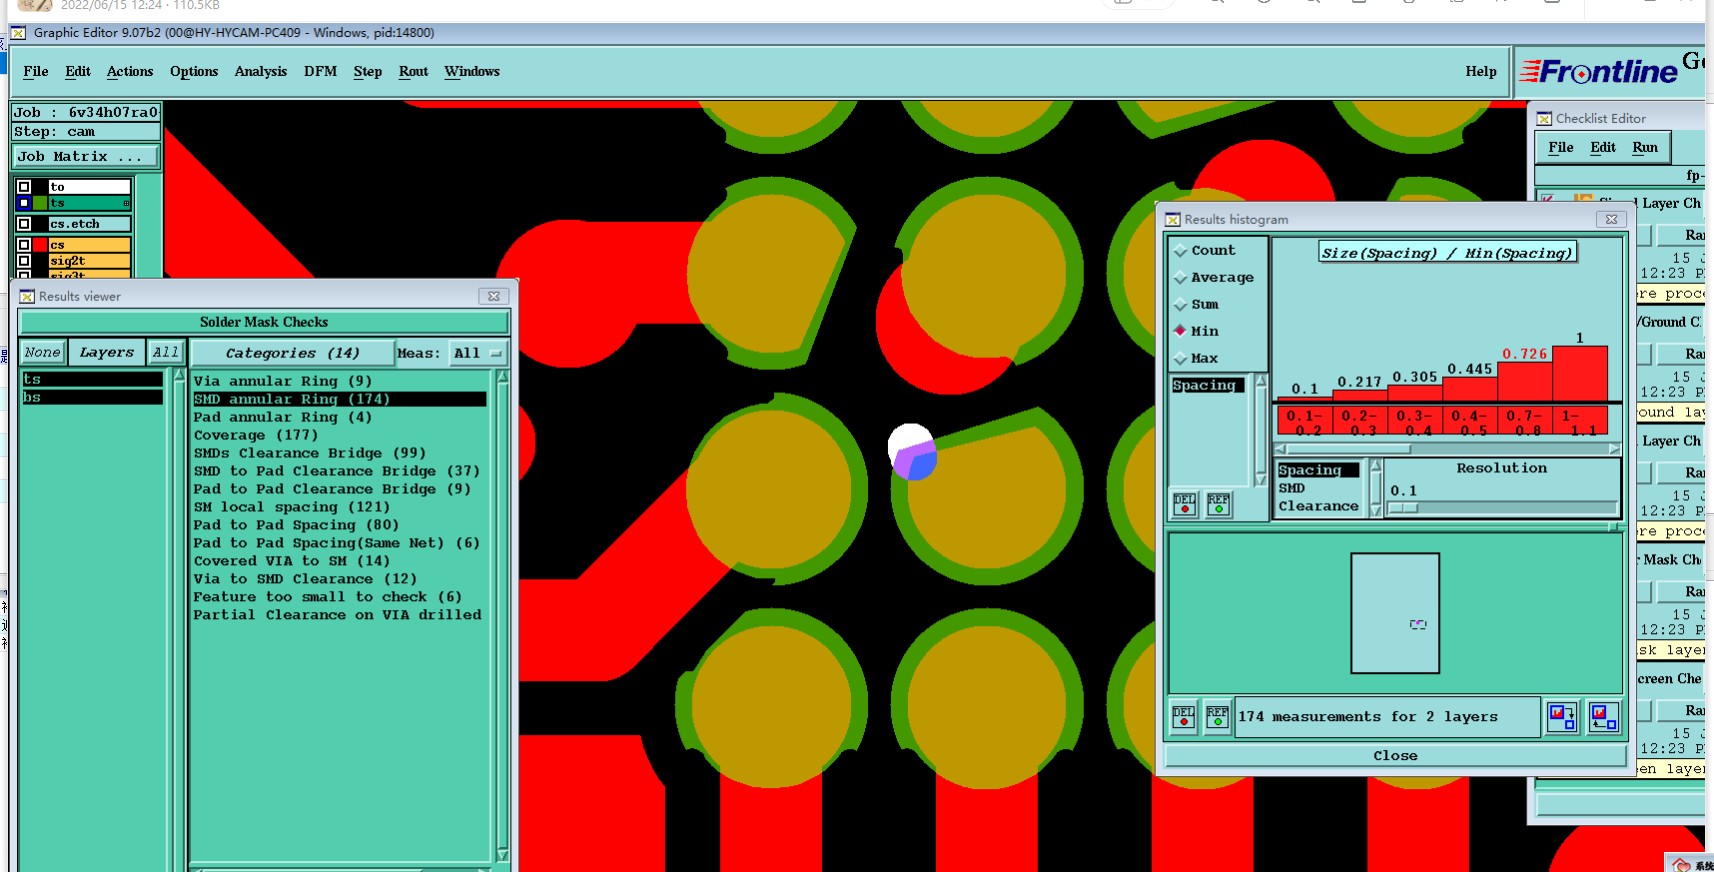Toggle display checkbox for layer cs
Screen dimensions: 1714x872
click(24, 245)
